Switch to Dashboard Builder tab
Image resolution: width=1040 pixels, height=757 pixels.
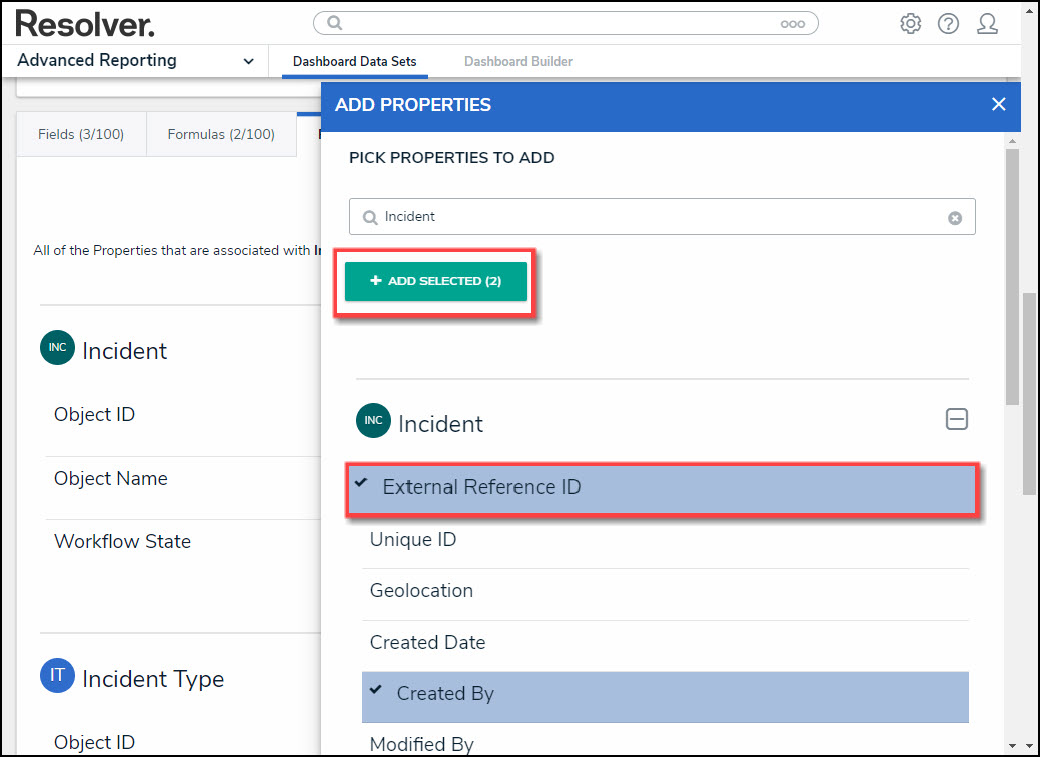[x=518, y=62]
